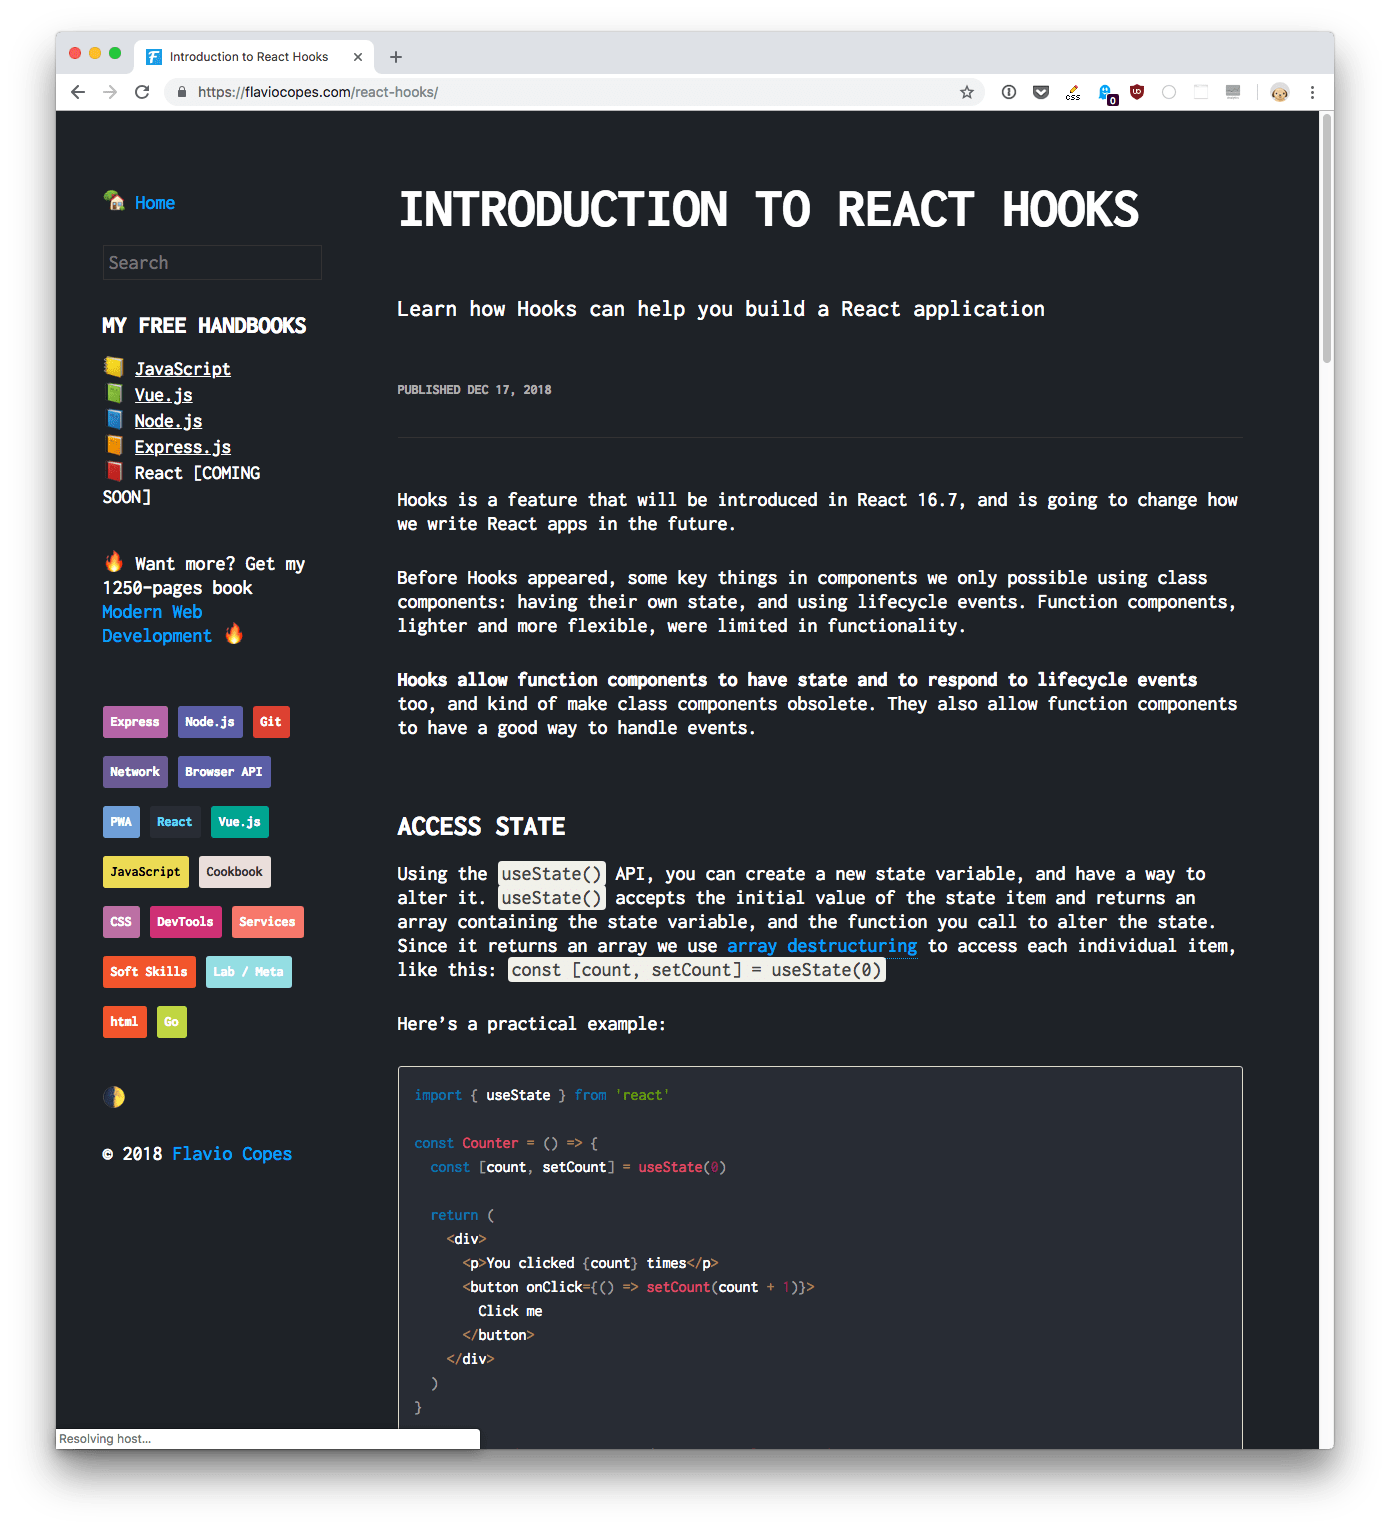Screen dimensions: 1390x1529
Task: Open the CSS pencil extension icon
Action: [1073, 92]
